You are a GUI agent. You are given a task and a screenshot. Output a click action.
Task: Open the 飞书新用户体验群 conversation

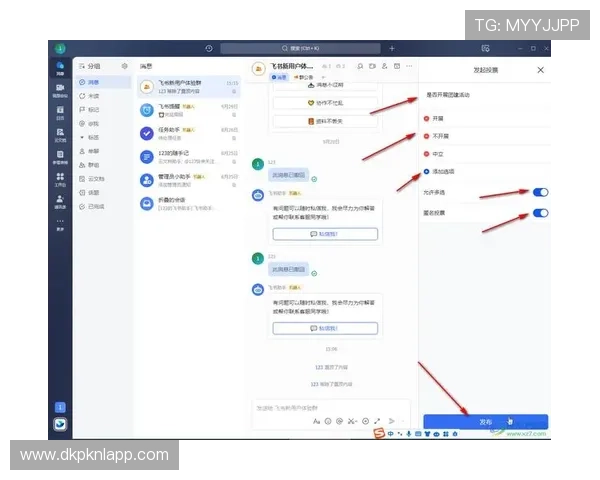pyautogui.click(x=189, y=87)
